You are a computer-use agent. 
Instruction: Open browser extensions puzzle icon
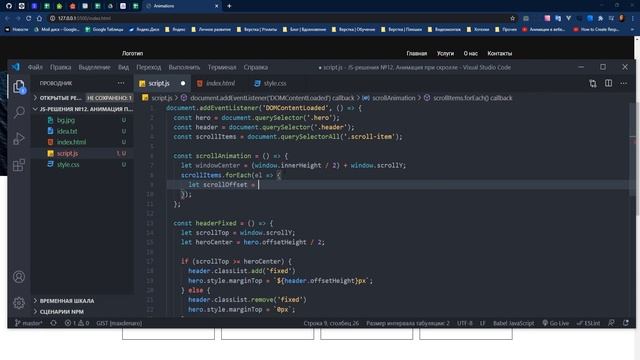pos(600,18)
